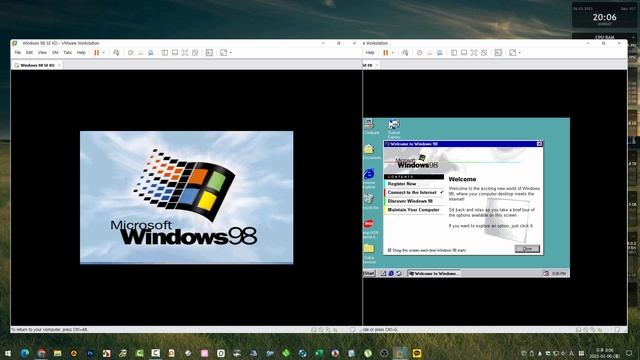The height and width of the screenshot is (360, 640).
Task: Toggle show this screen at startup checkbox
Action: pos(389,250)
